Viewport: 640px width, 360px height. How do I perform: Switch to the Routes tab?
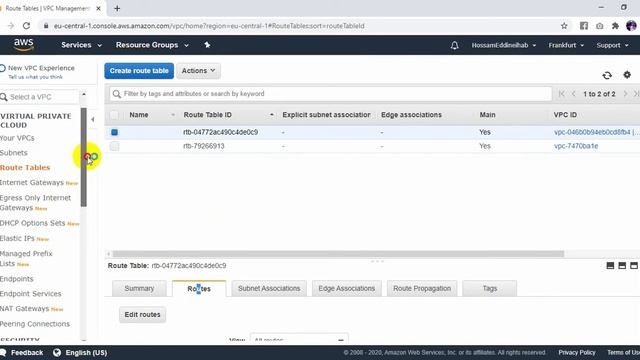click(x=199, y=289)
